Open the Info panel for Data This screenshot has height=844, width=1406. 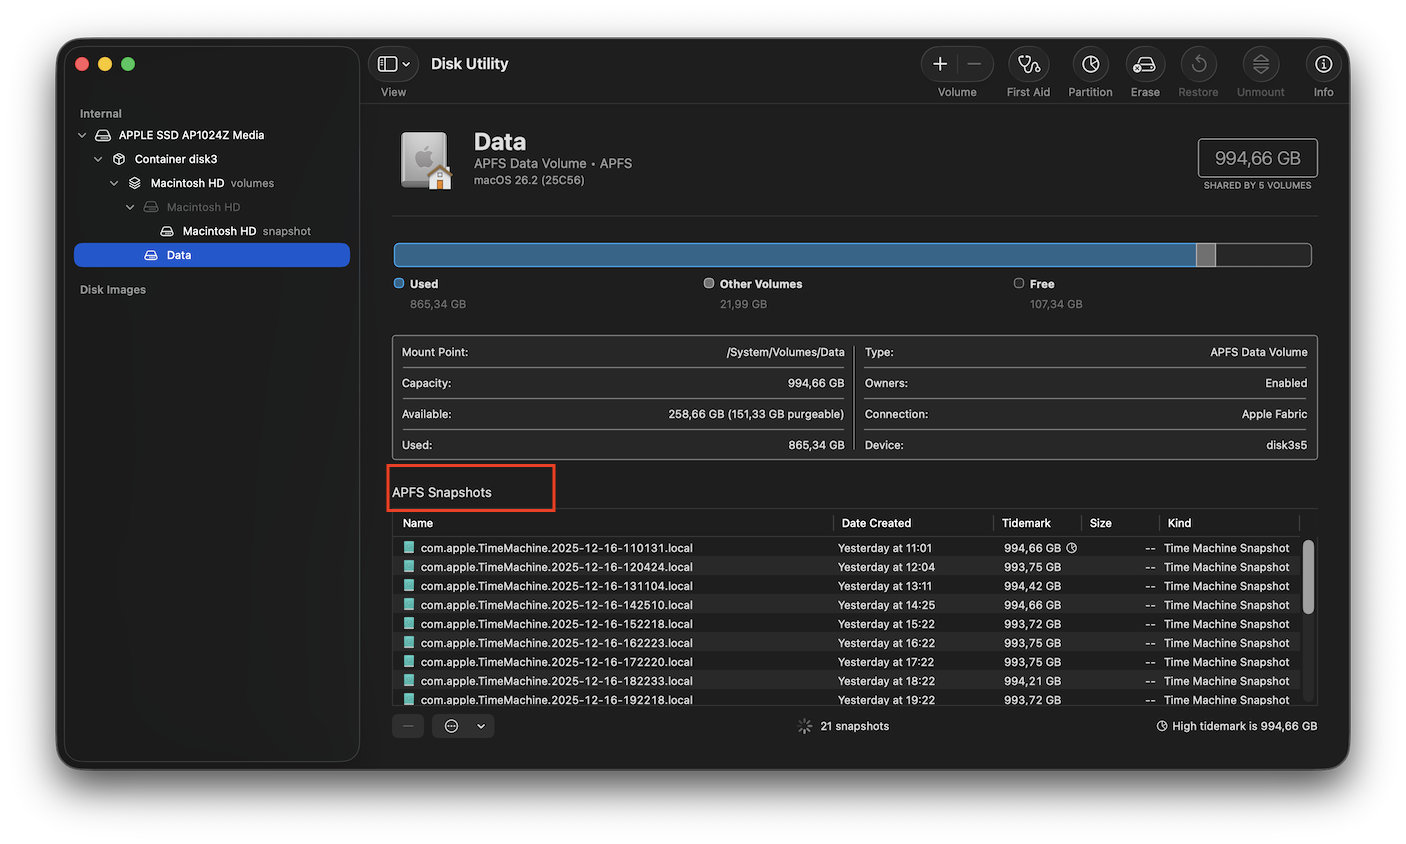click(1323, 65)
